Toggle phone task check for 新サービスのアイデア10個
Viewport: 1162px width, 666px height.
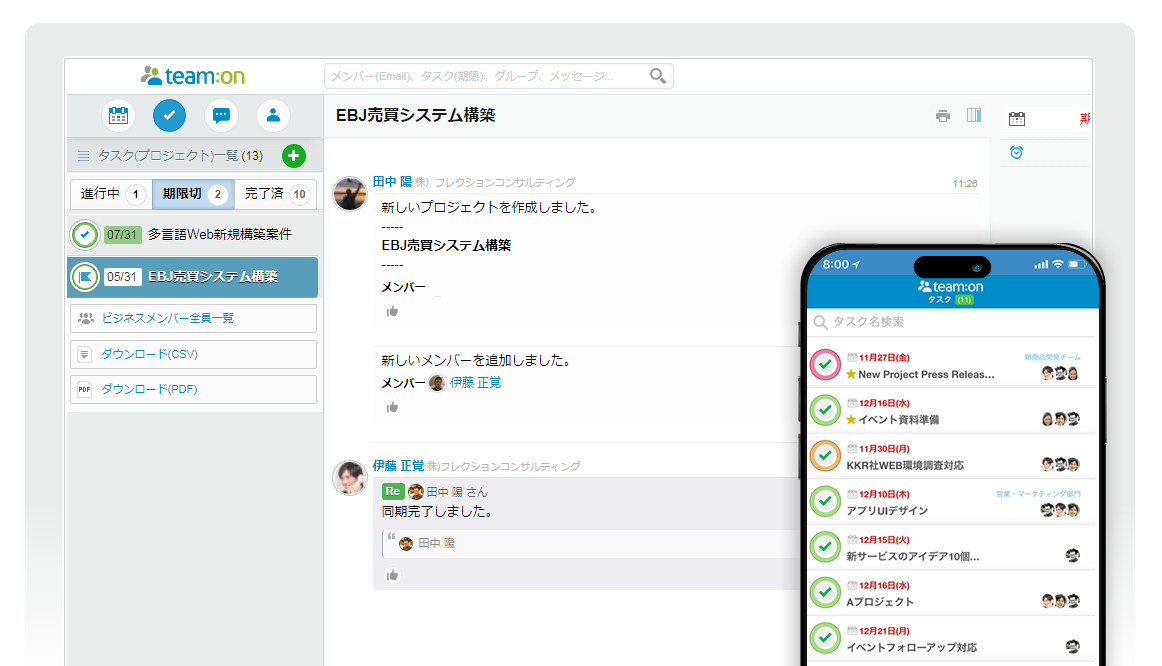coord(825,547)
